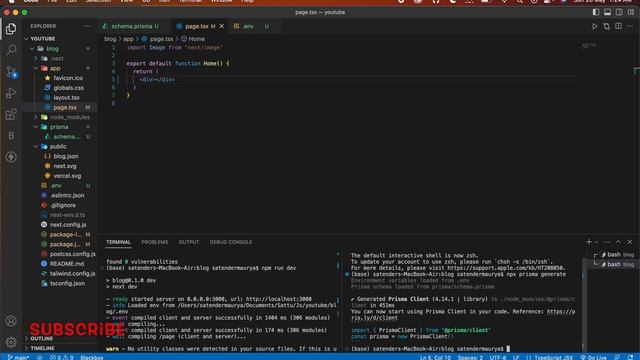The height and width of the screenshot is (360, 640).
Task: Click the editor minimap
Action: tap(589, 45)
